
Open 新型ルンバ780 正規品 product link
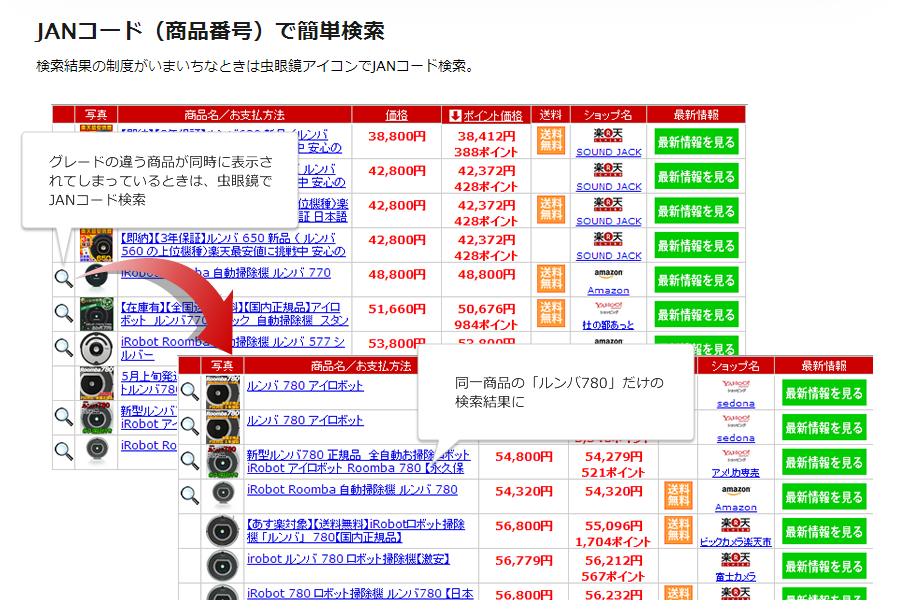359,461
